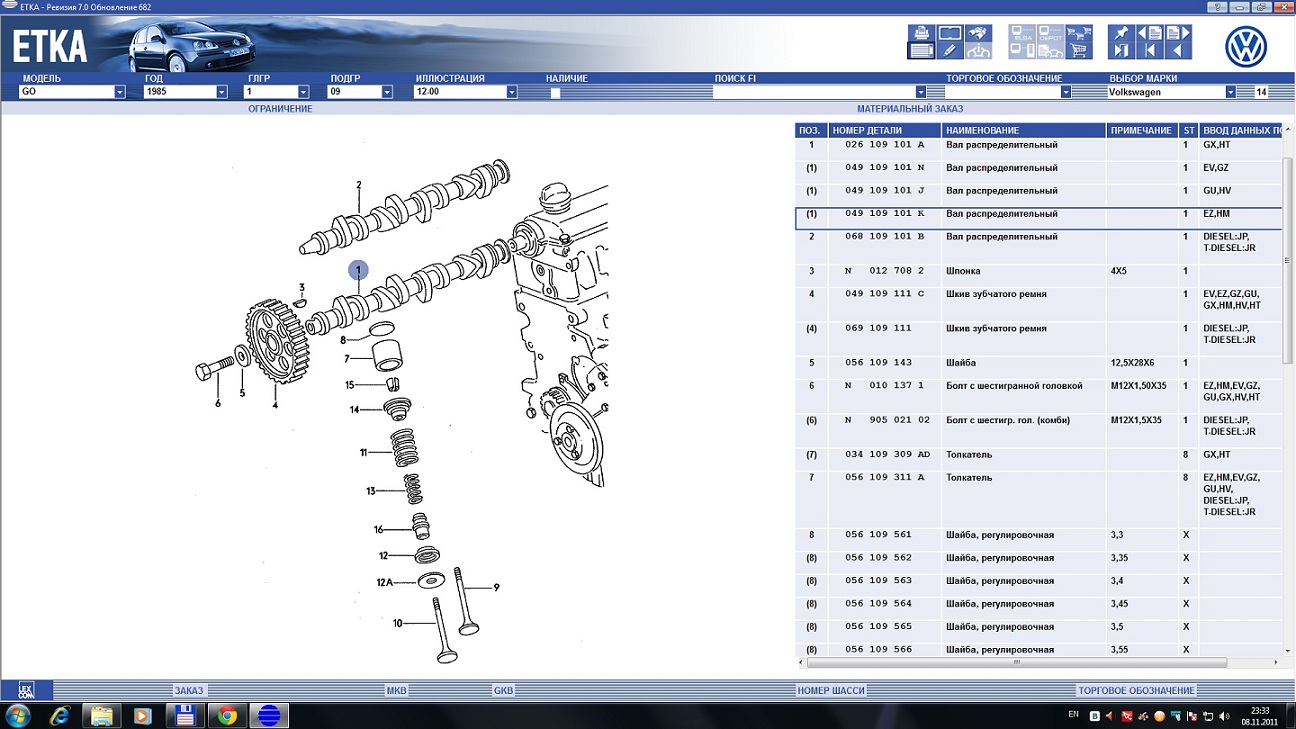Open Google Chrome from taskbar
1296x729 pixels.
227,715
